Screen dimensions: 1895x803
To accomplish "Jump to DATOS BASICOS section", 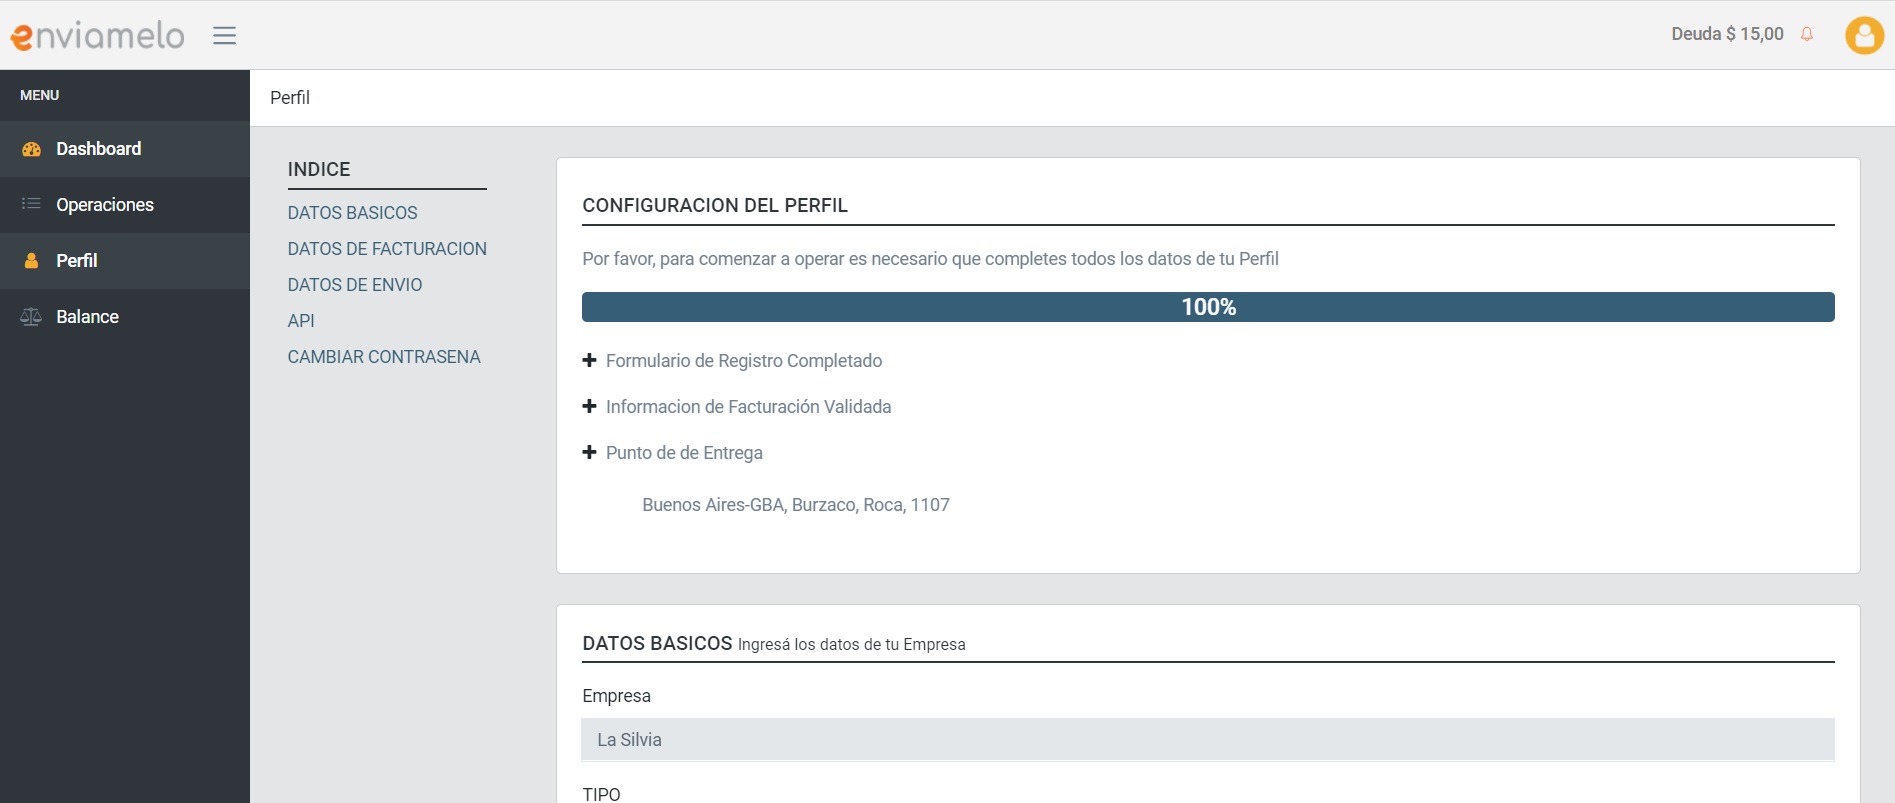I will [352, 213].
